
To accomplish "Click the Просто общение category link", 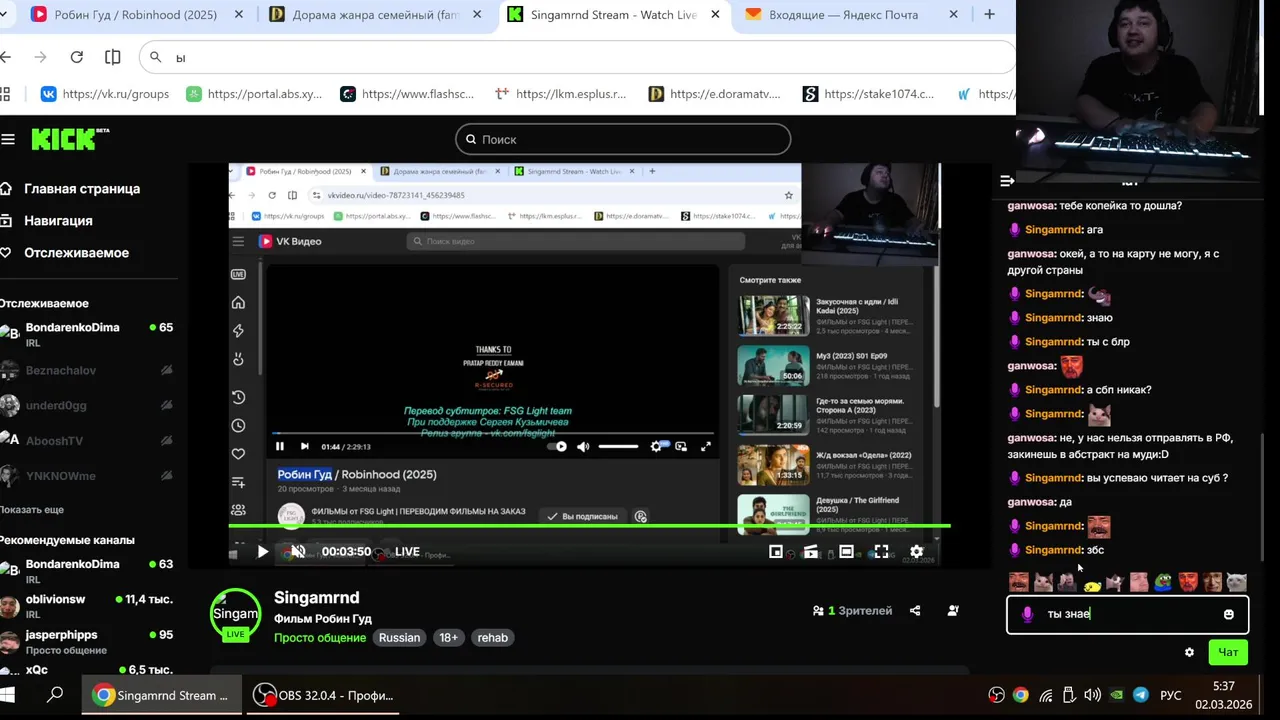I will pos(320,638).
